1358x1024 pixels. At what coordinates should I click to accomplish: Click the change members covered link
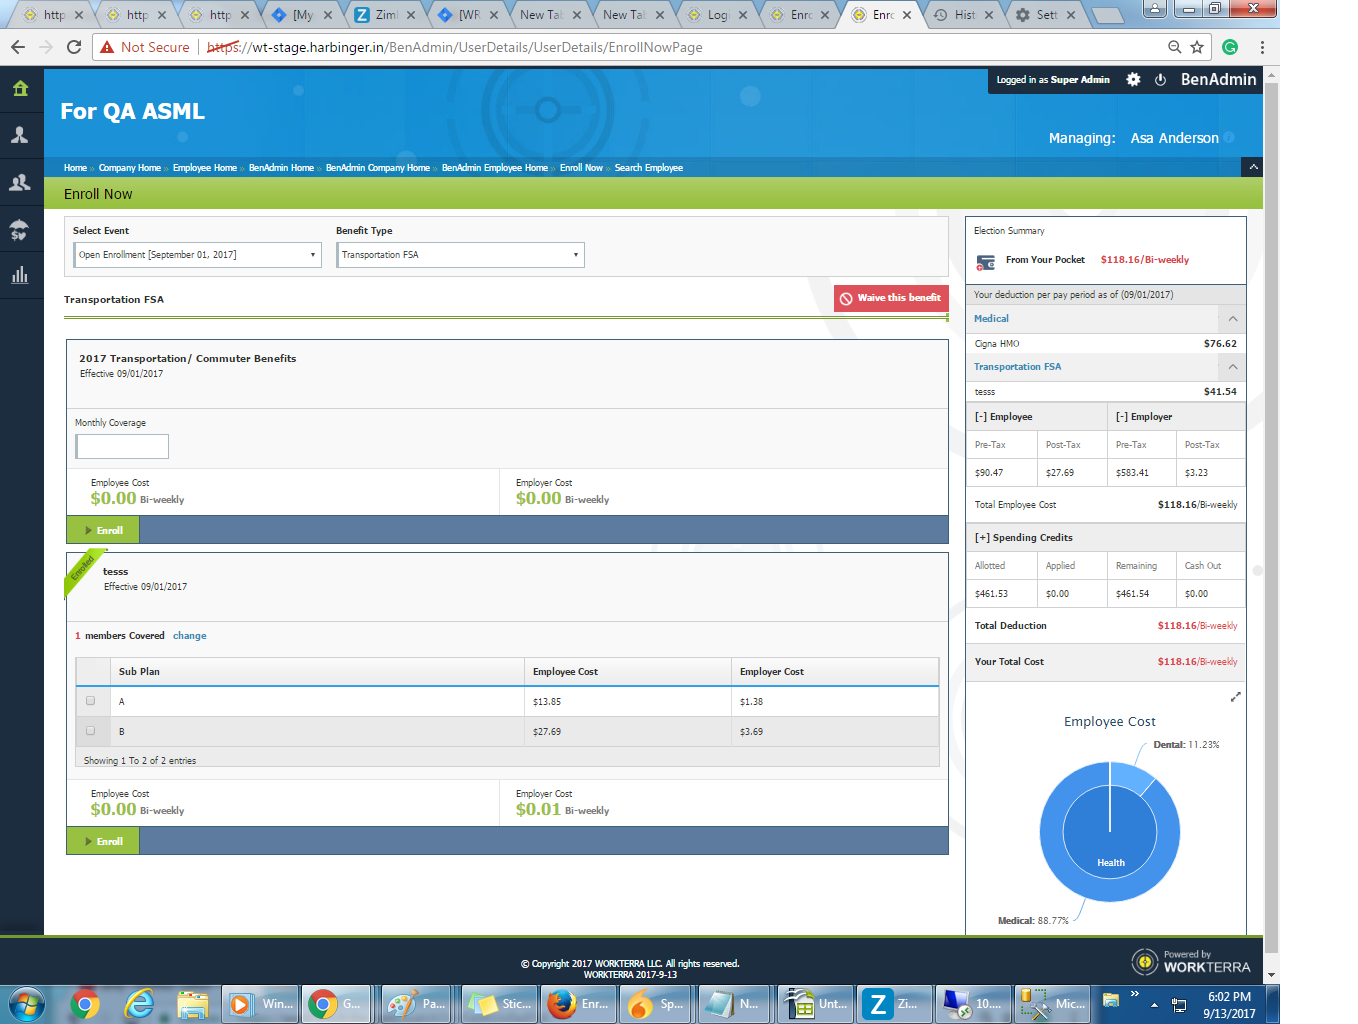pyautogui.click(x=189, y=636)
